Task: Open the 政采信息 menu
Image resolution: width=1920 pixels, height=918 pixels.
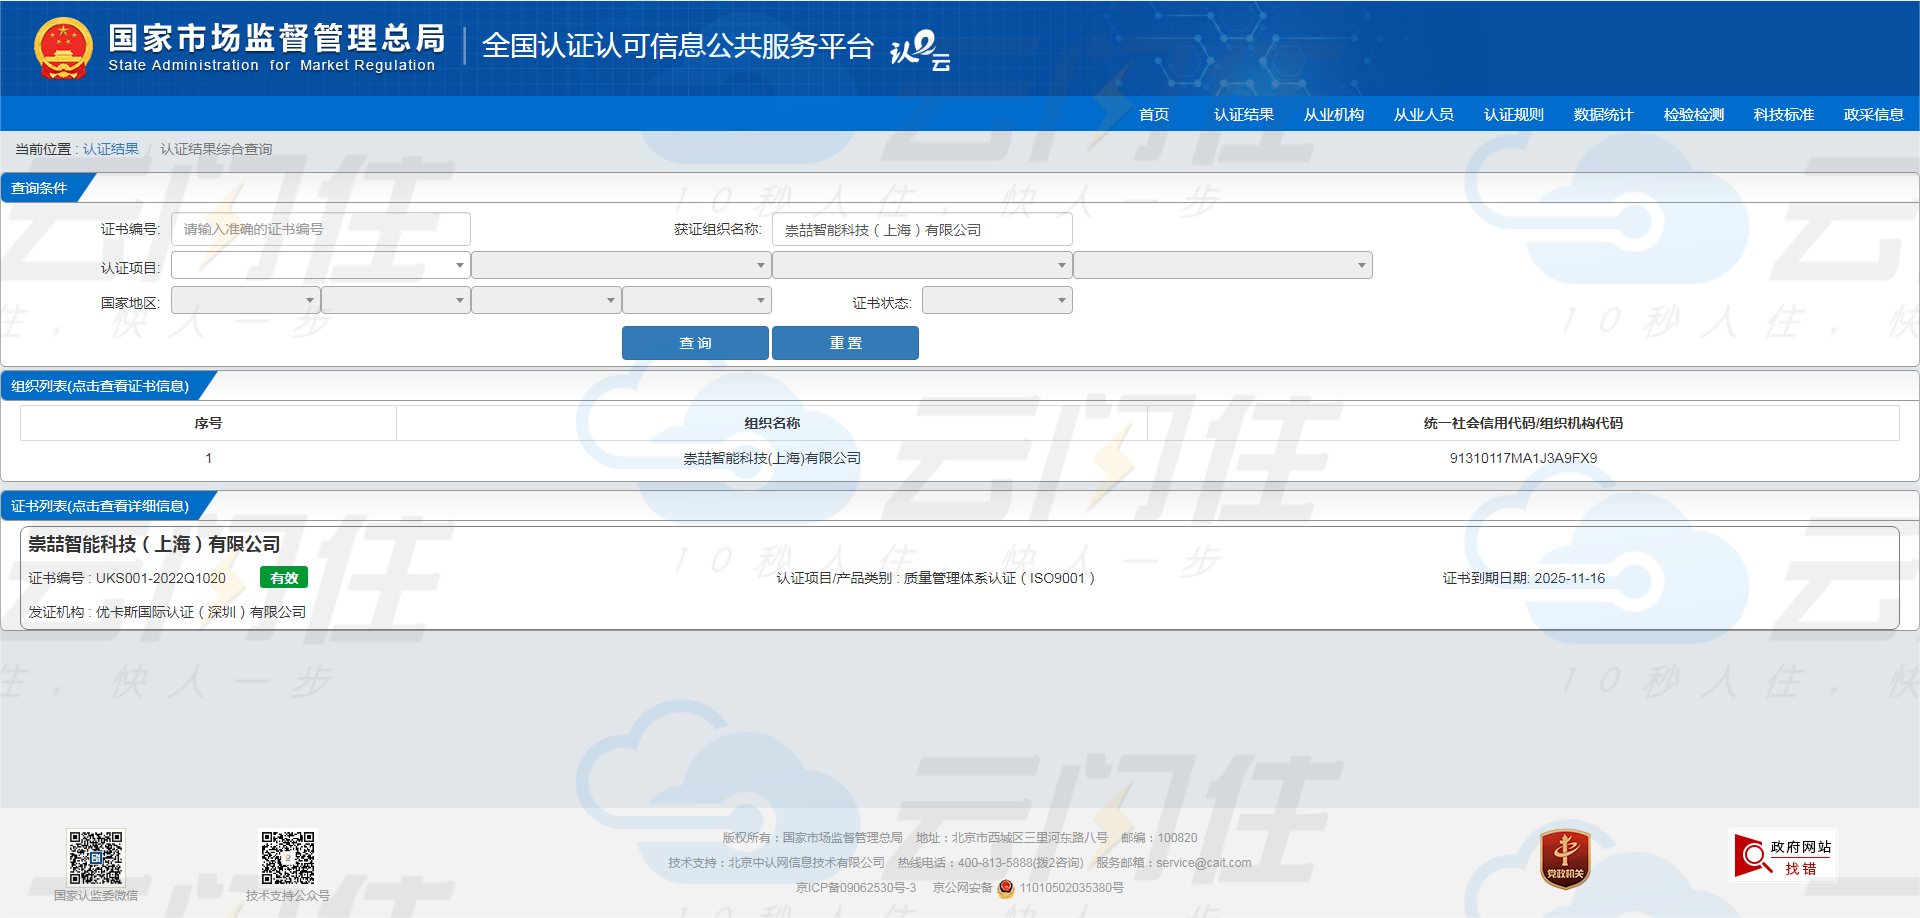Action: (x=1874, y=115)
